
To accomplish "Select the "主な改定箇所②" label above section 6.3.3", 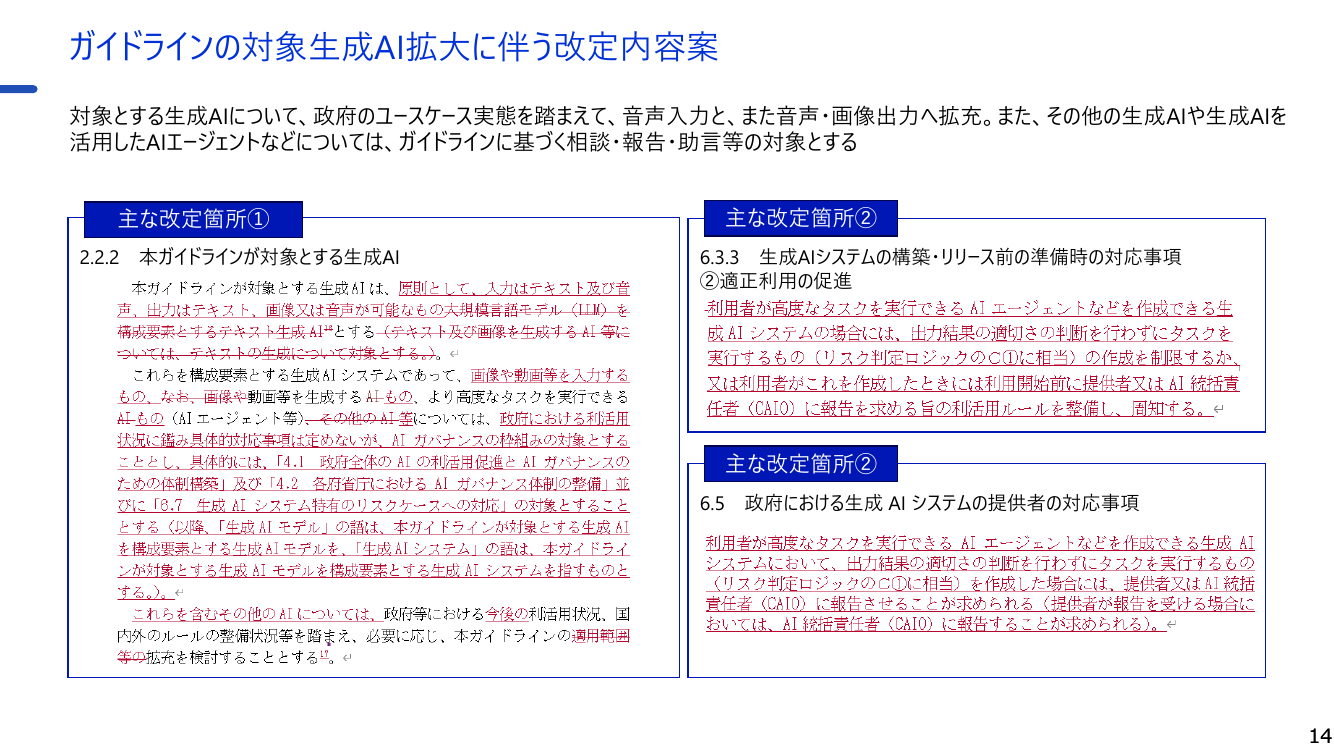I will click(x=801, y=218).
